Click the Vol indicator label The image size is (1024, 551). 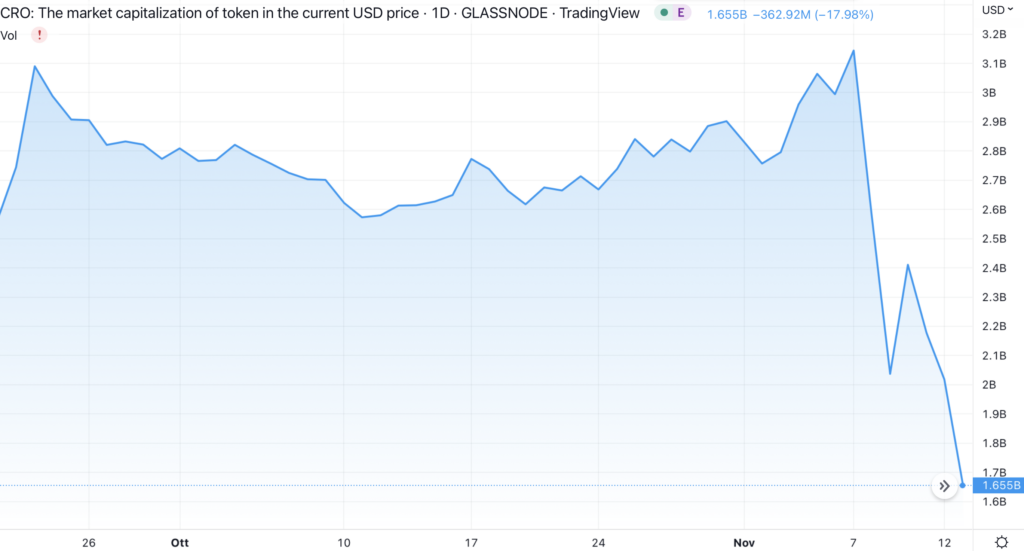pos(9,35)
